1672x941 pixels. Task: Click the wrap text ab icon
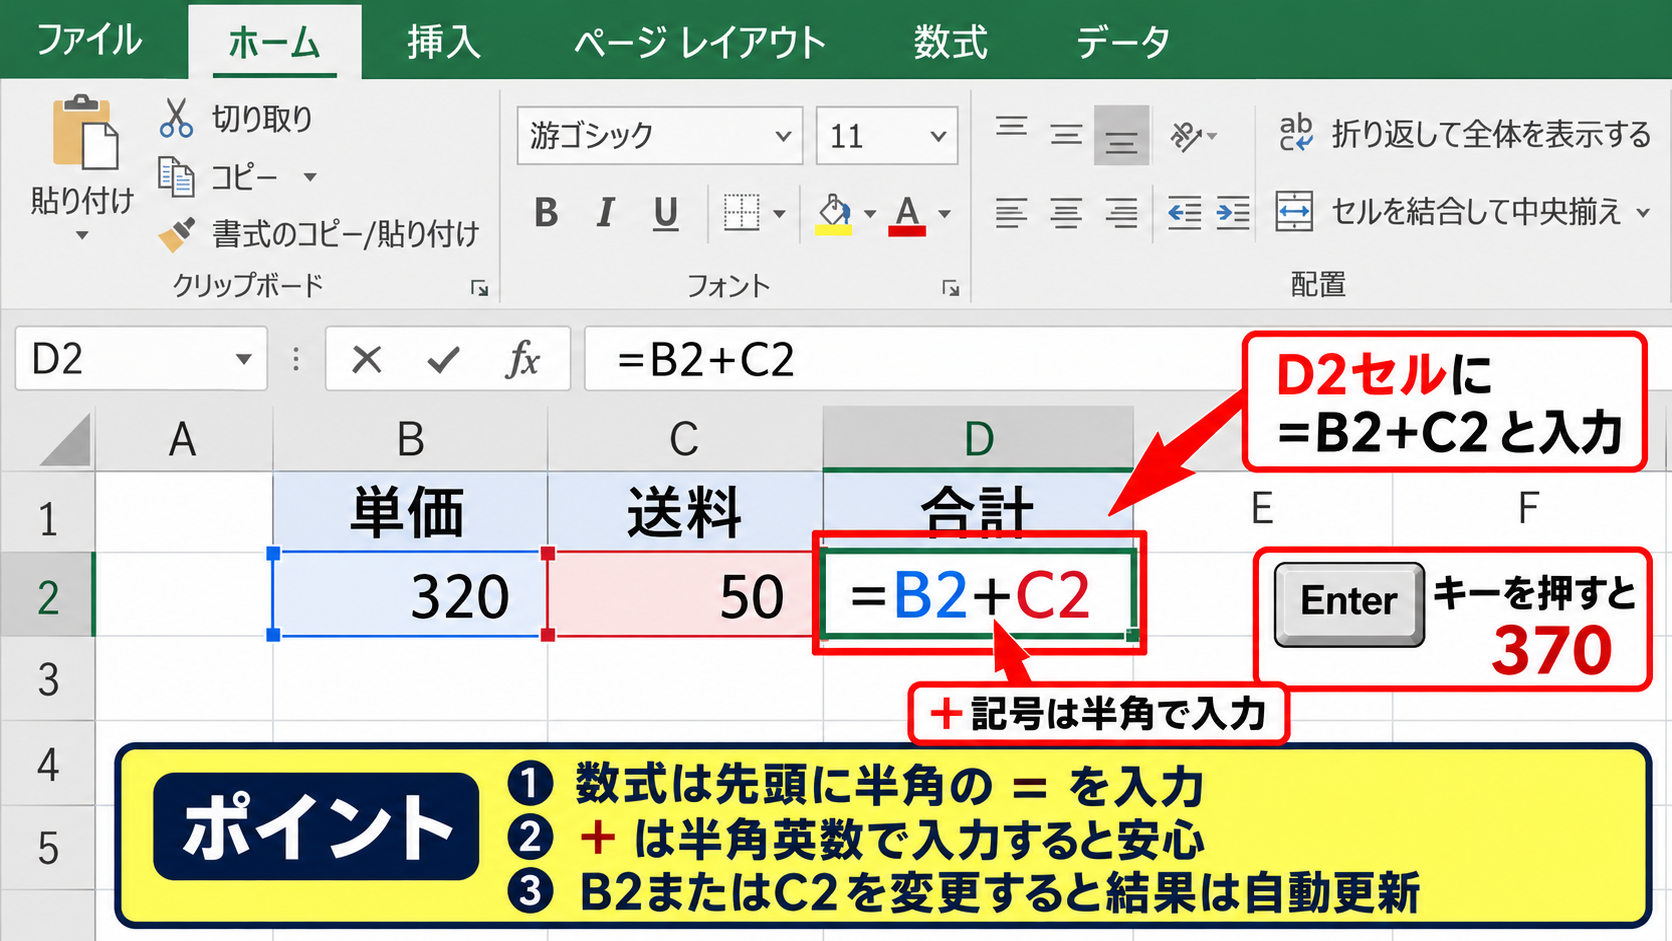point(1296,133)
